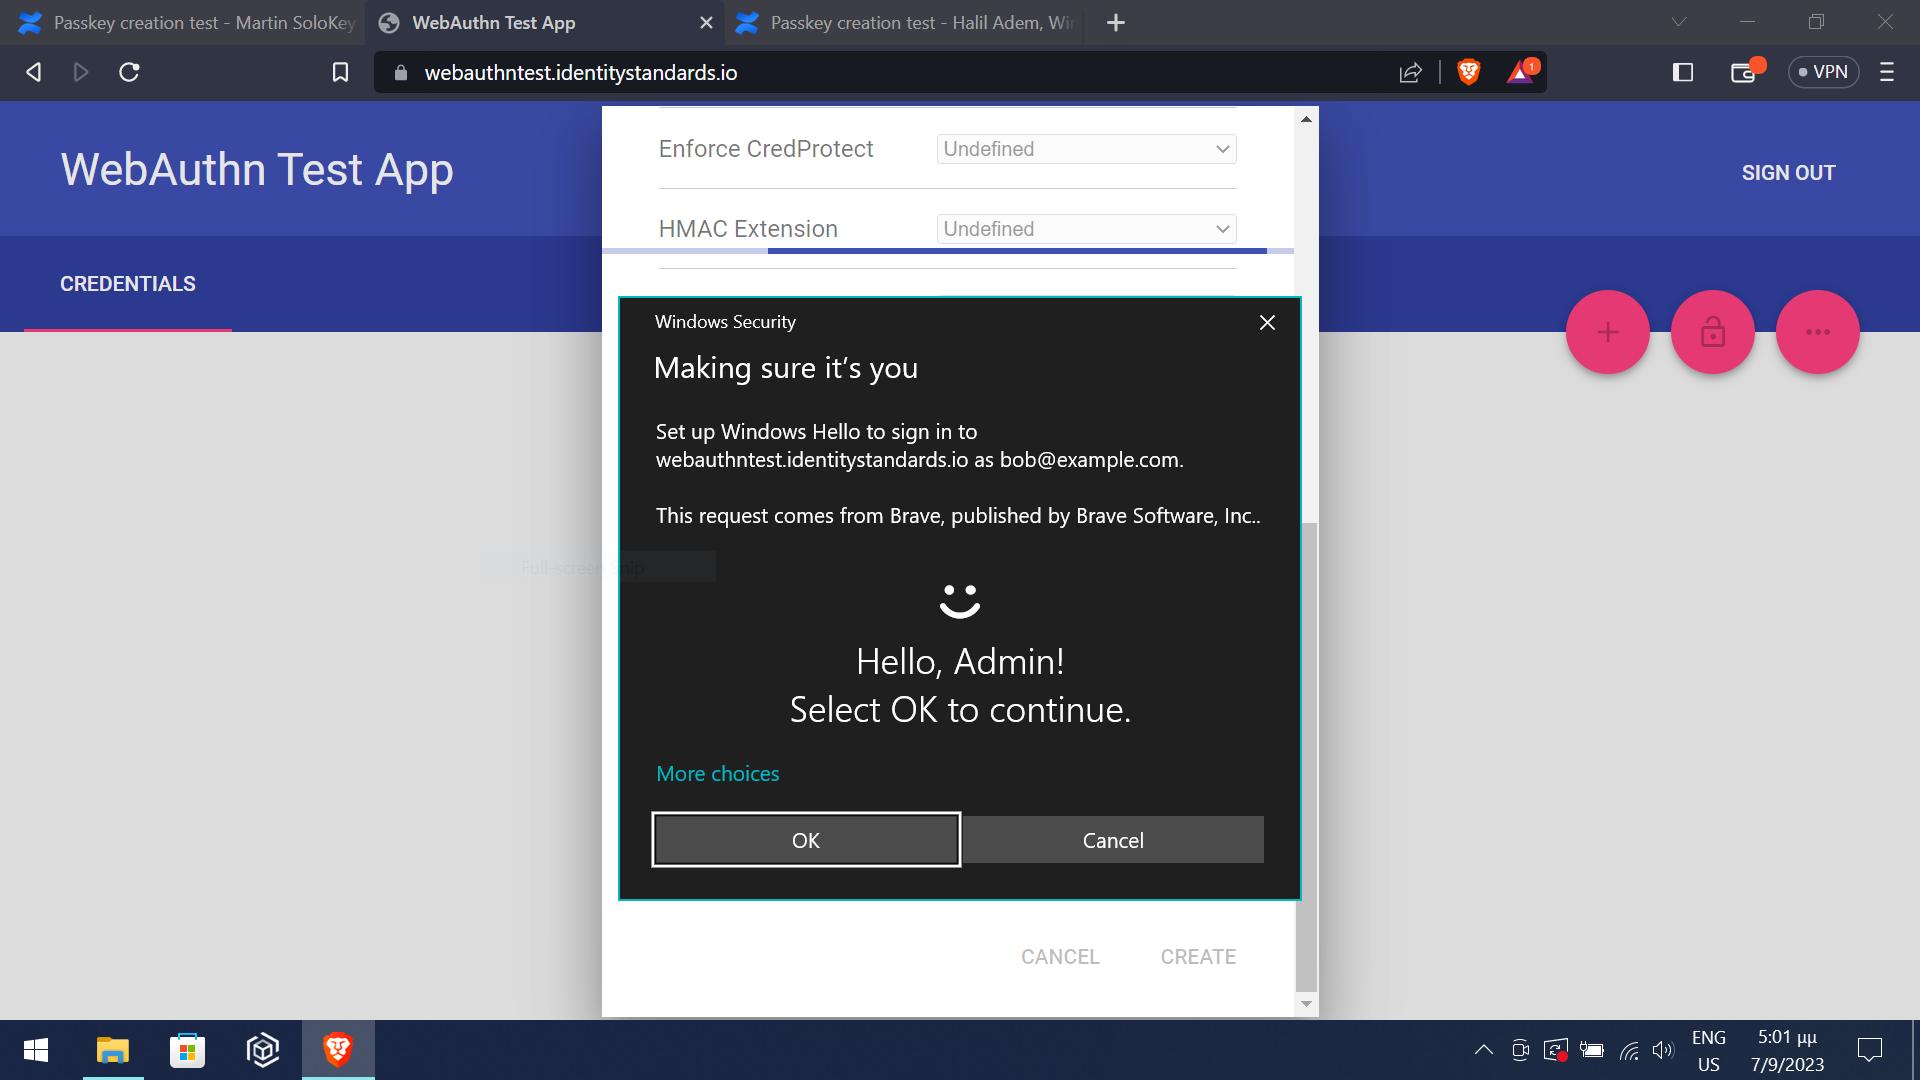Open the share page icon
This screenshot has height=1080, width=1920.
1410,72
